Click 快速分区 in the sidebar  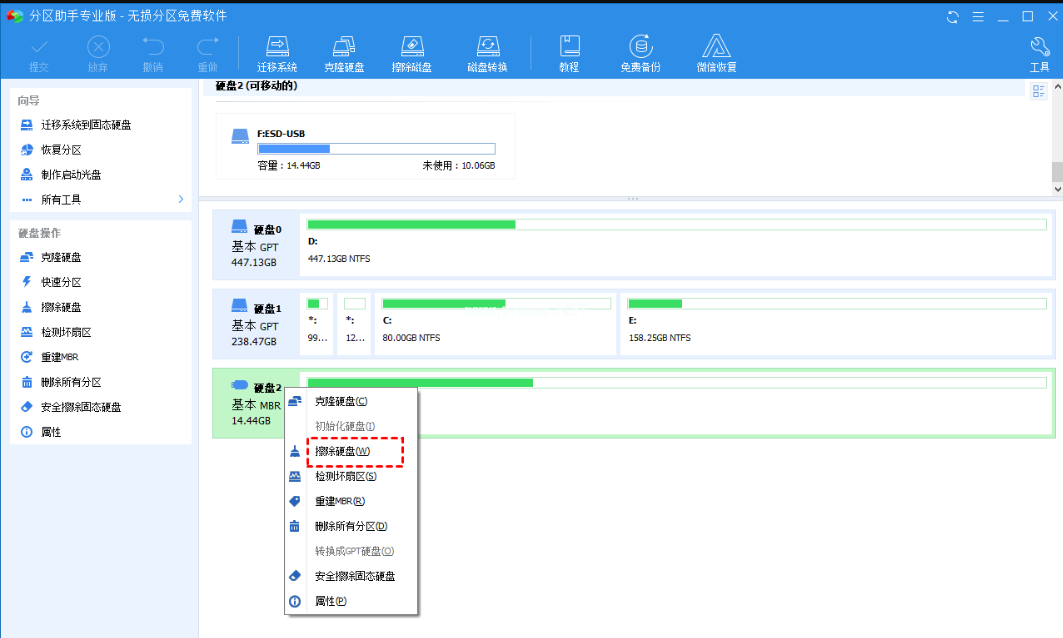point(61,282)
